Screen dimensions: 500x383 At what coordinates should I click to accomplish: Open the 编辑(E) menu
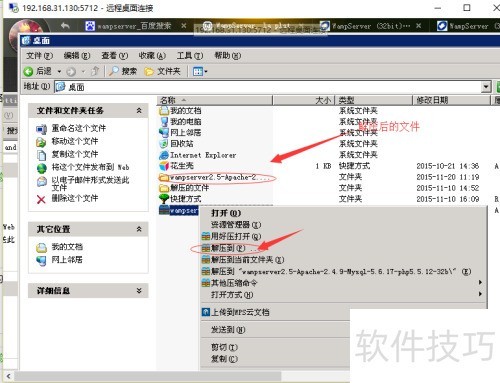(77, 56)
